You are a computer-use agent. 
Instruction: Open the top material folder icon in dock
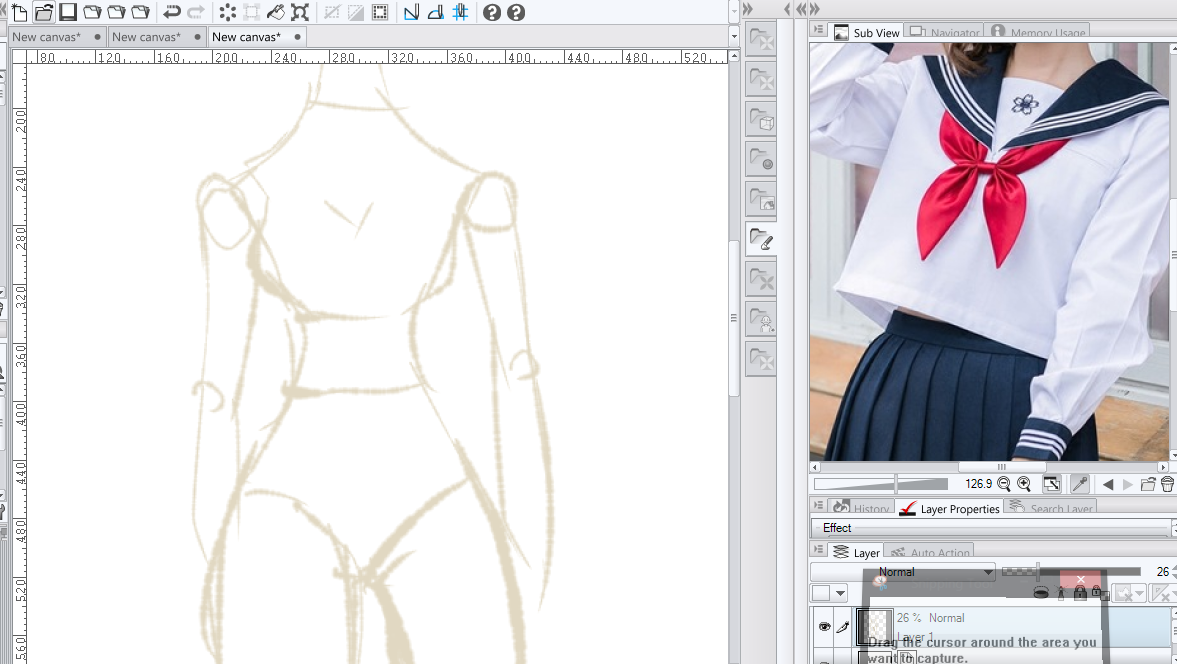point(761,39)
